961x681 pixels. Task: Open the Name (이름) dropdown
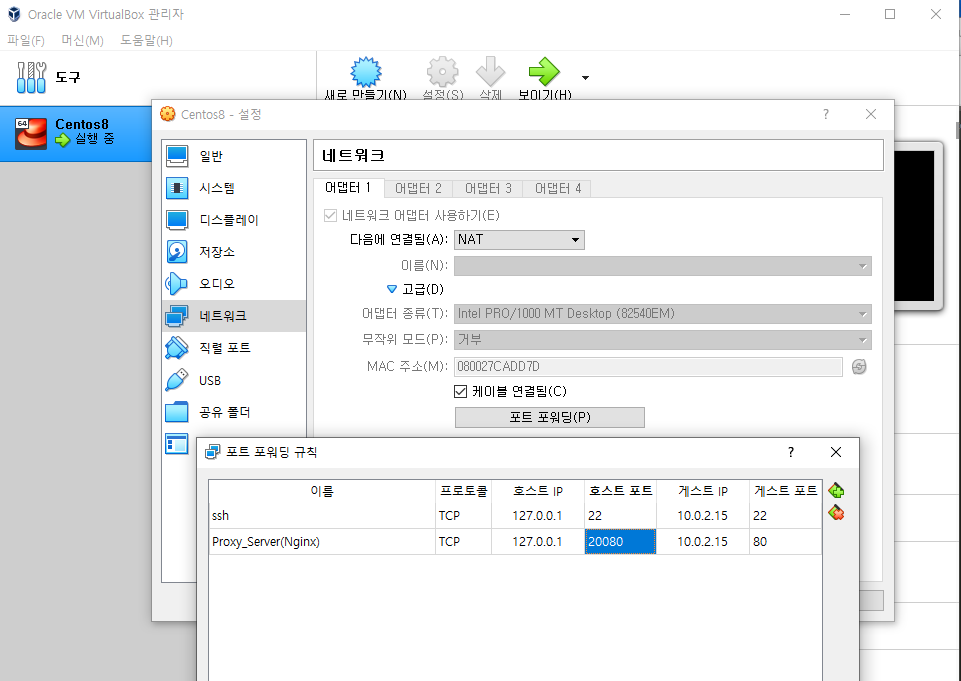pos(663,266)
